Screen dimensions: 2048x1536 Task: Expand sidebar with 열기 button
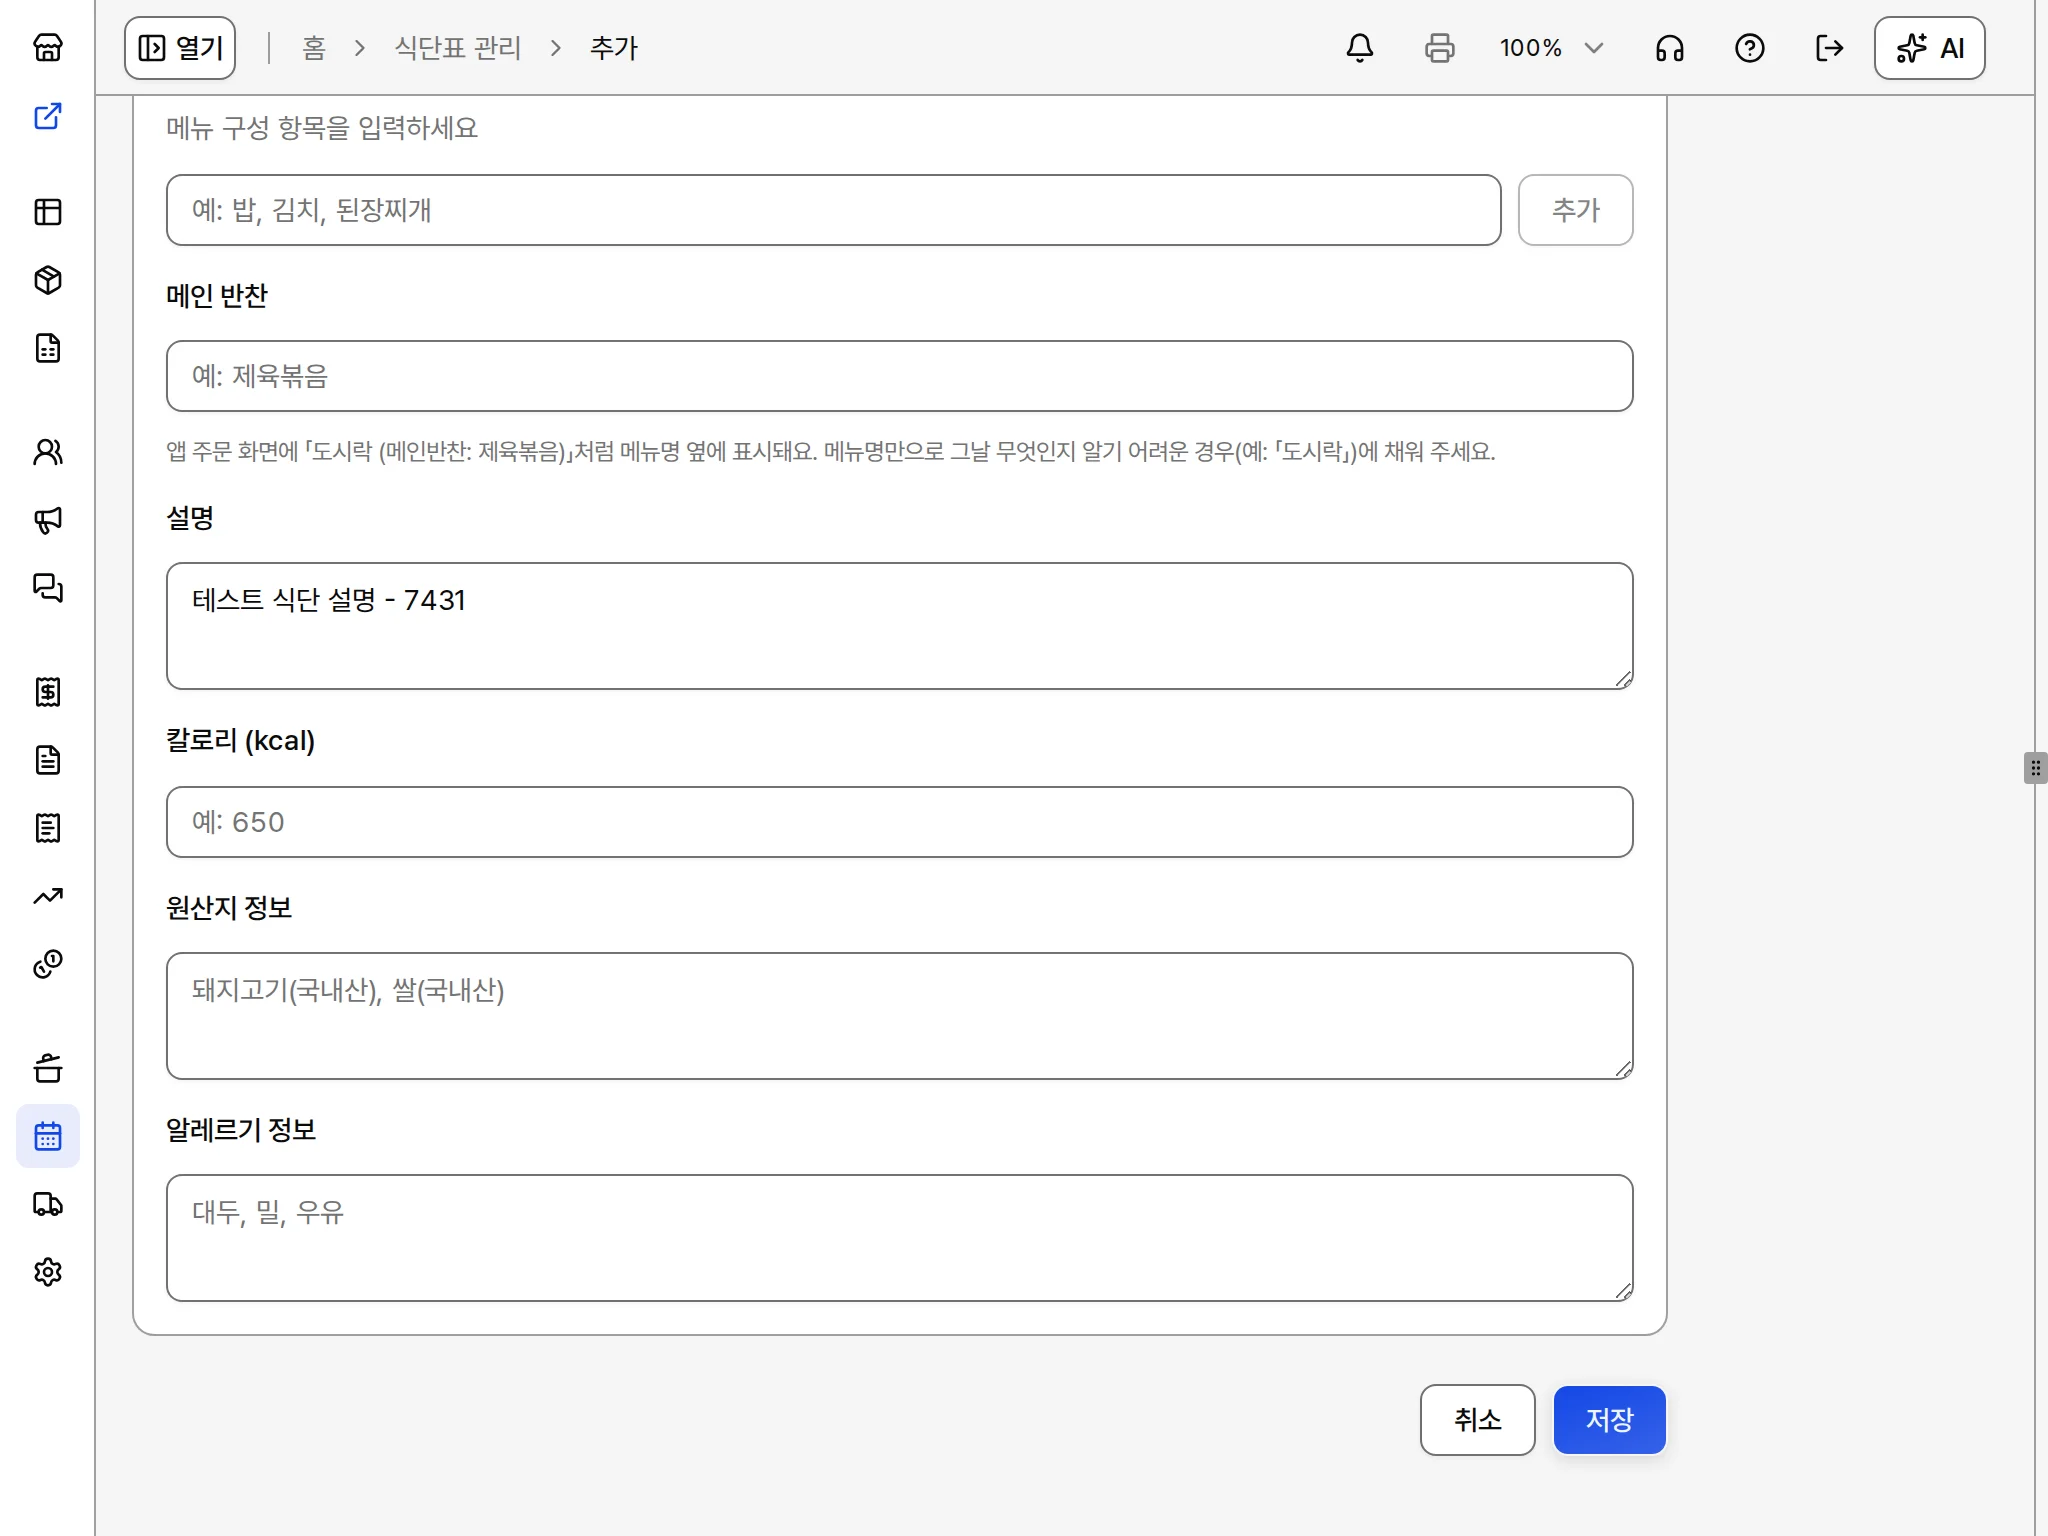tap(180, 48)
